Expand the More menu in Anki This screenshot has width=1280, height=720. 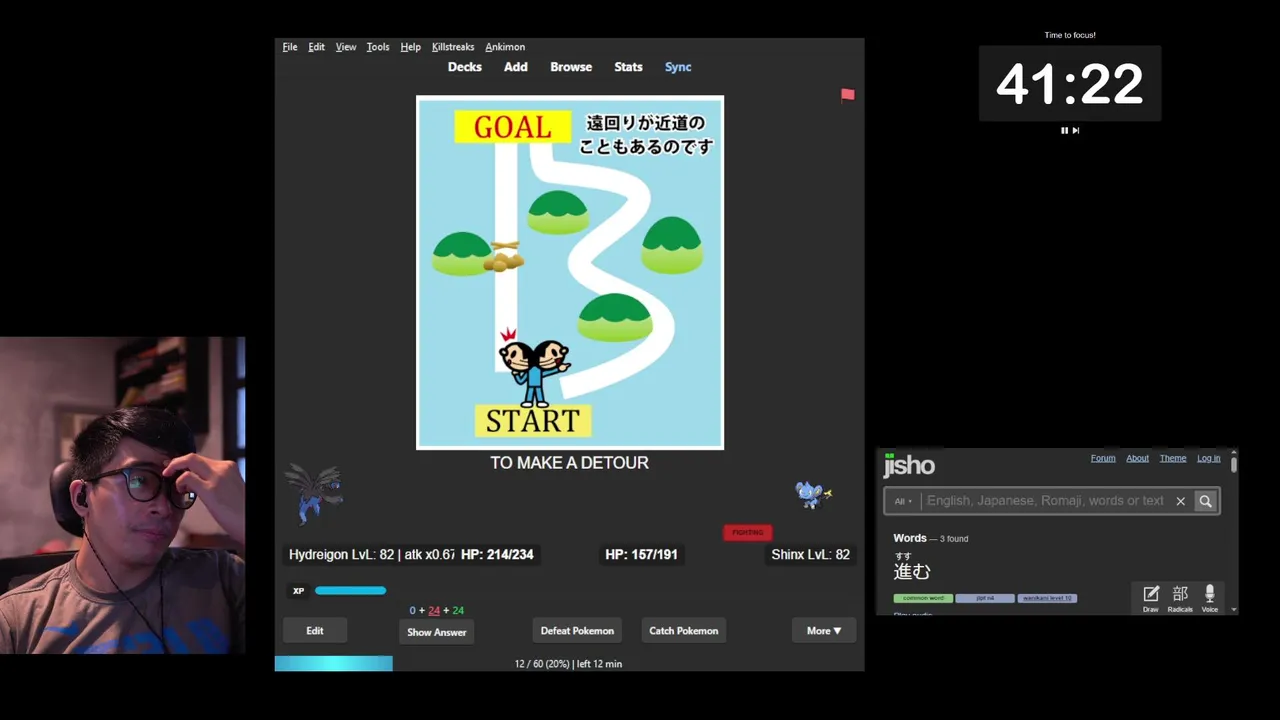point(824,630)
